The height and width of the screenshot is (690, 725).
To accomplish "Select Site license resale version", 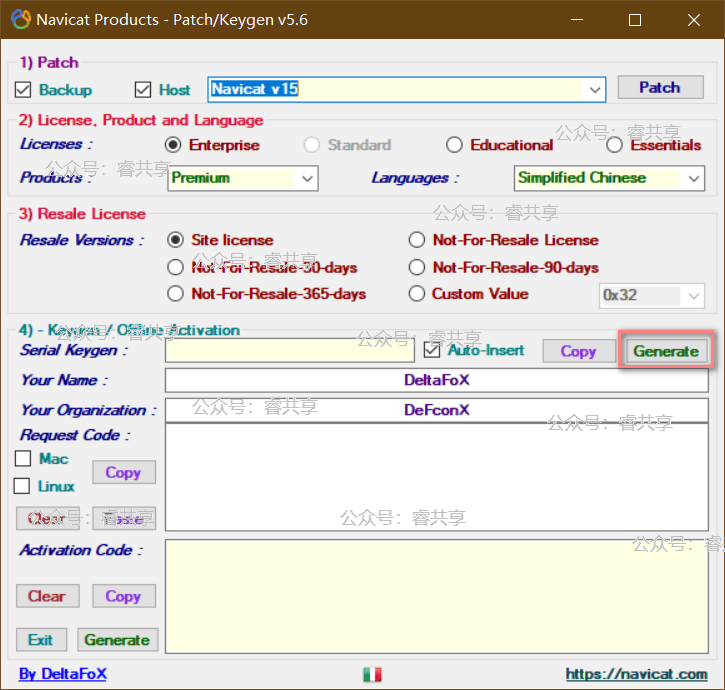I will coord(176,240).
